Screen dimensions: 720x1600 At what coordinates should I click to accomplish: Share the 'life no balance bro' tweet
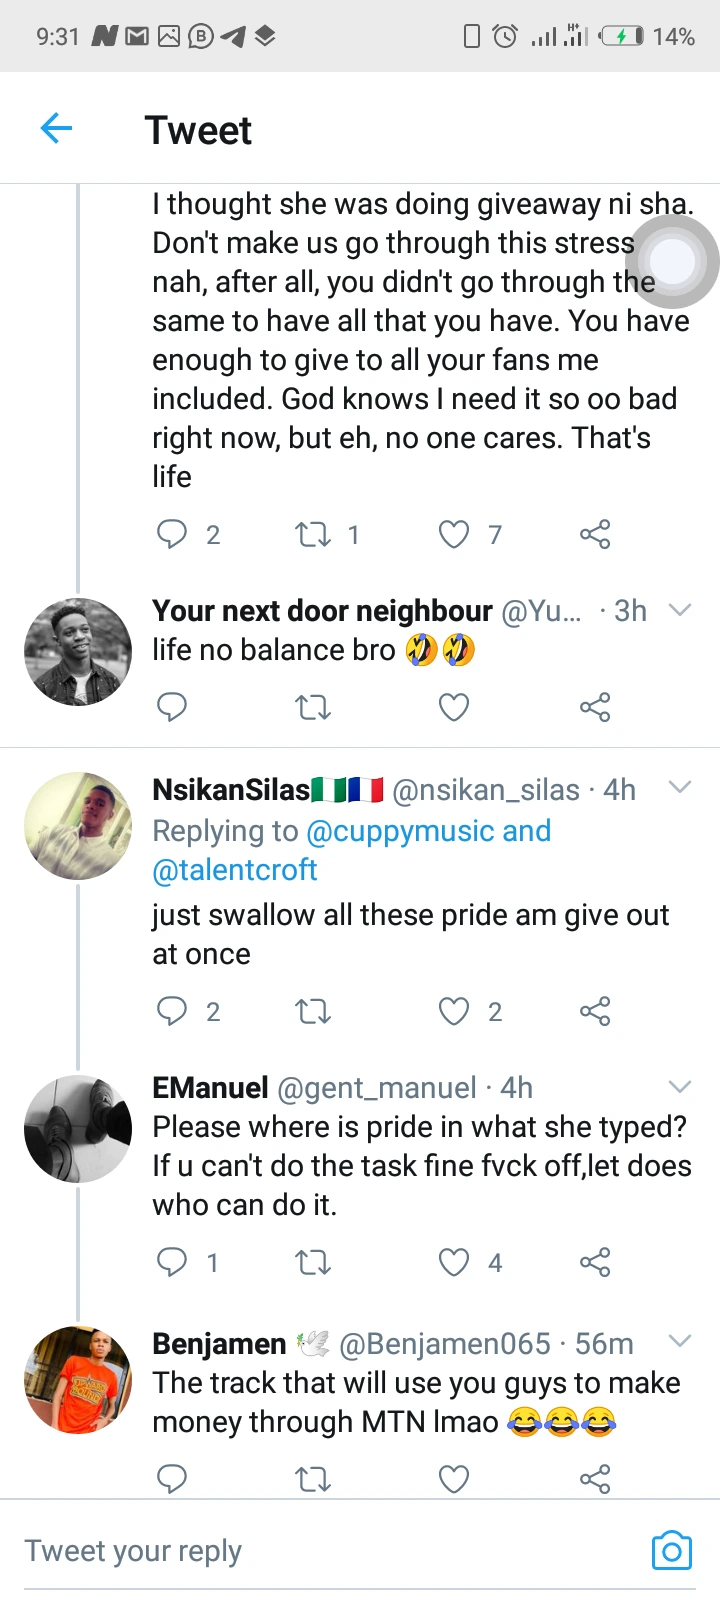594,708
